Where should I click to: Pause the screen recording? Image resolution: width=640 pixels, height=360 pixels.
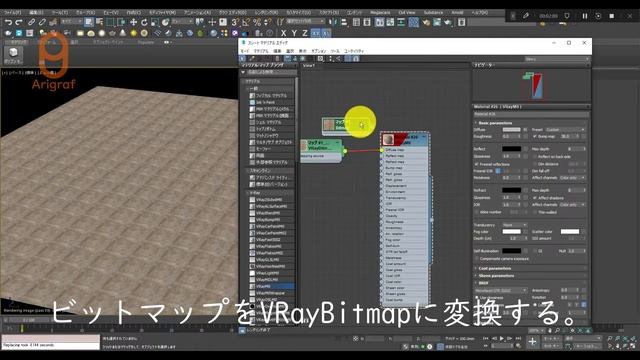click(584, 16)
